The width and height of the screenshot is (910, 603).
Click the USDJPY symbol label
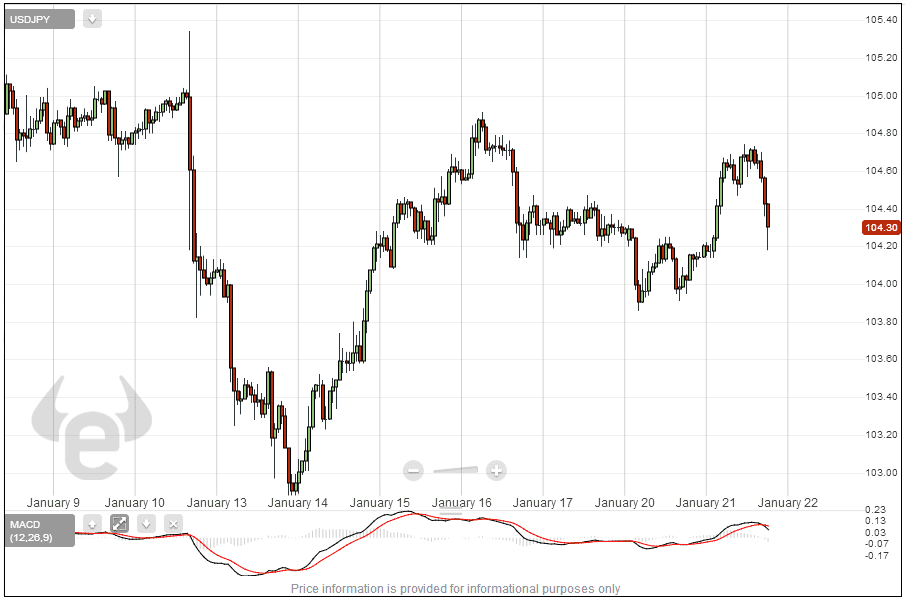pos(39,19)
